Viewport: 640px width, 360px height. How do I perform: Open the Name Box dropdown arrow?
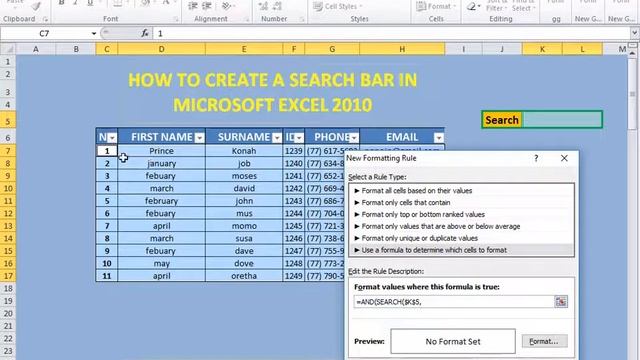click(x=94, y=33)
